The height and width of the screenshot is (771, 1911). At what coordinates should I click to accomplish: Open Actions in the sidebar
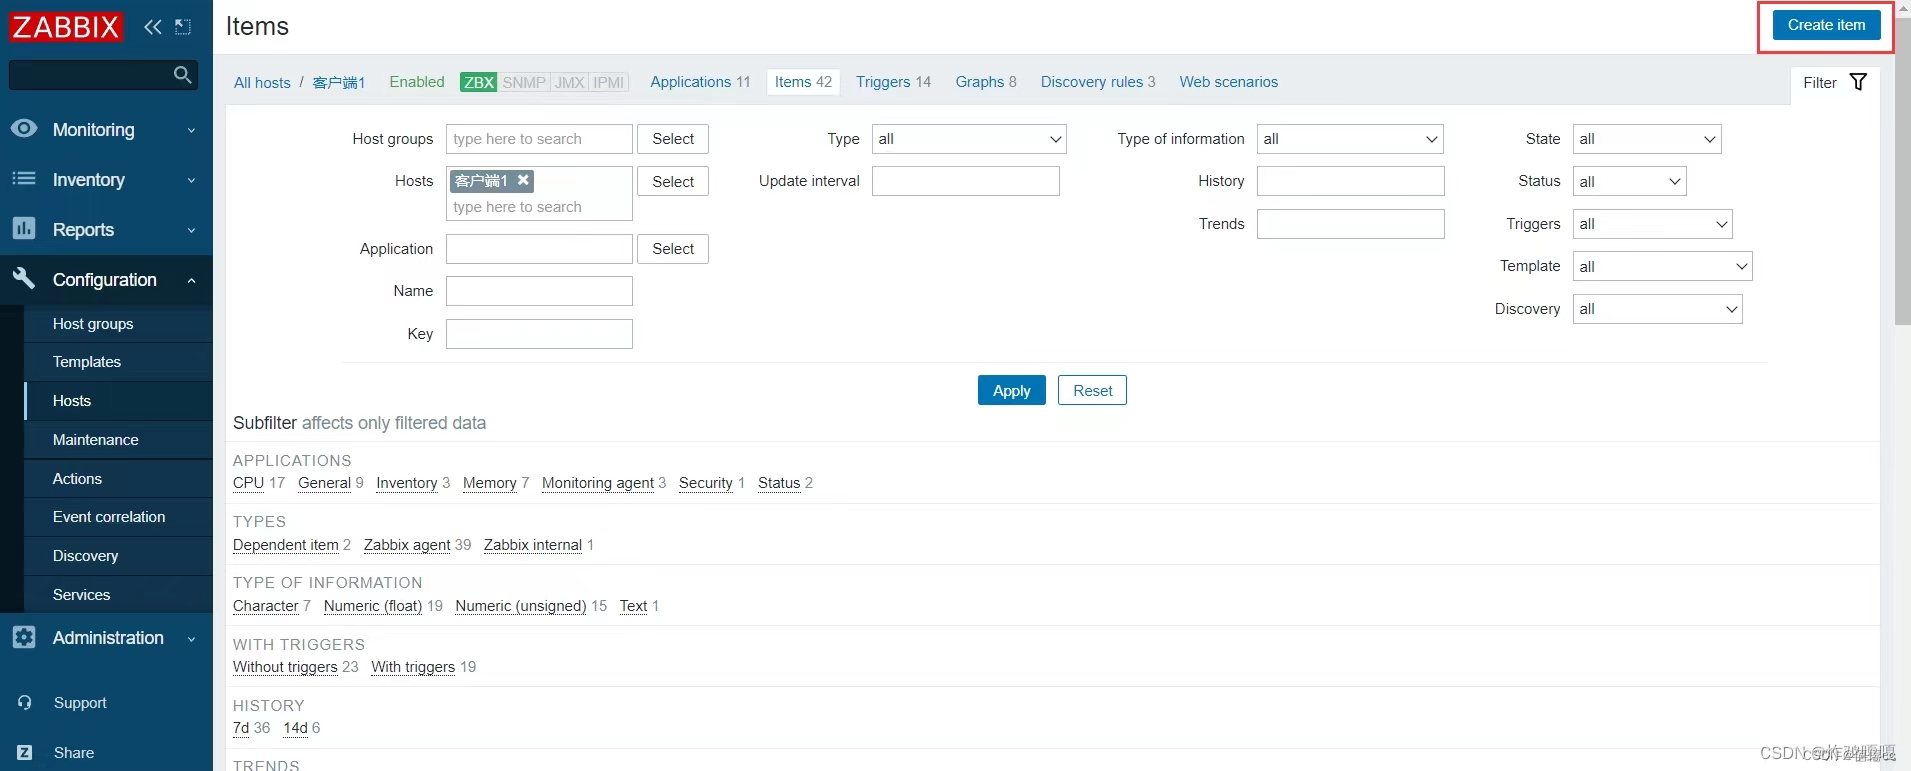click(118, 479)
